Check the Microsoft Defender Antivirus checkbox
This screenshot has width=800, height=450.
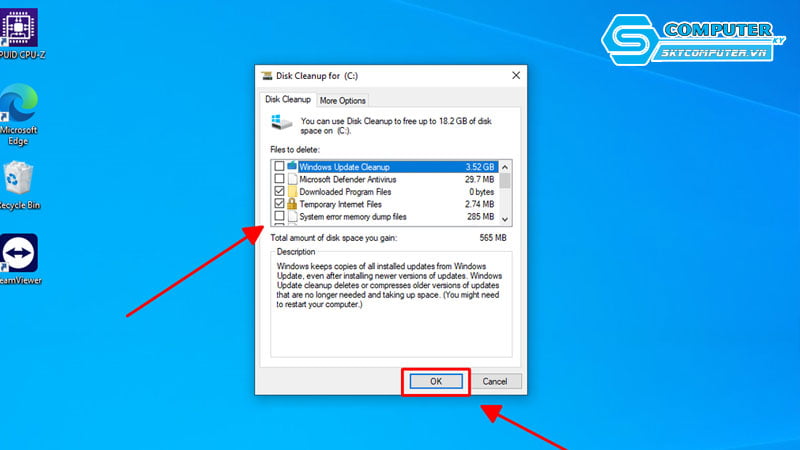(x=279, y=178)
